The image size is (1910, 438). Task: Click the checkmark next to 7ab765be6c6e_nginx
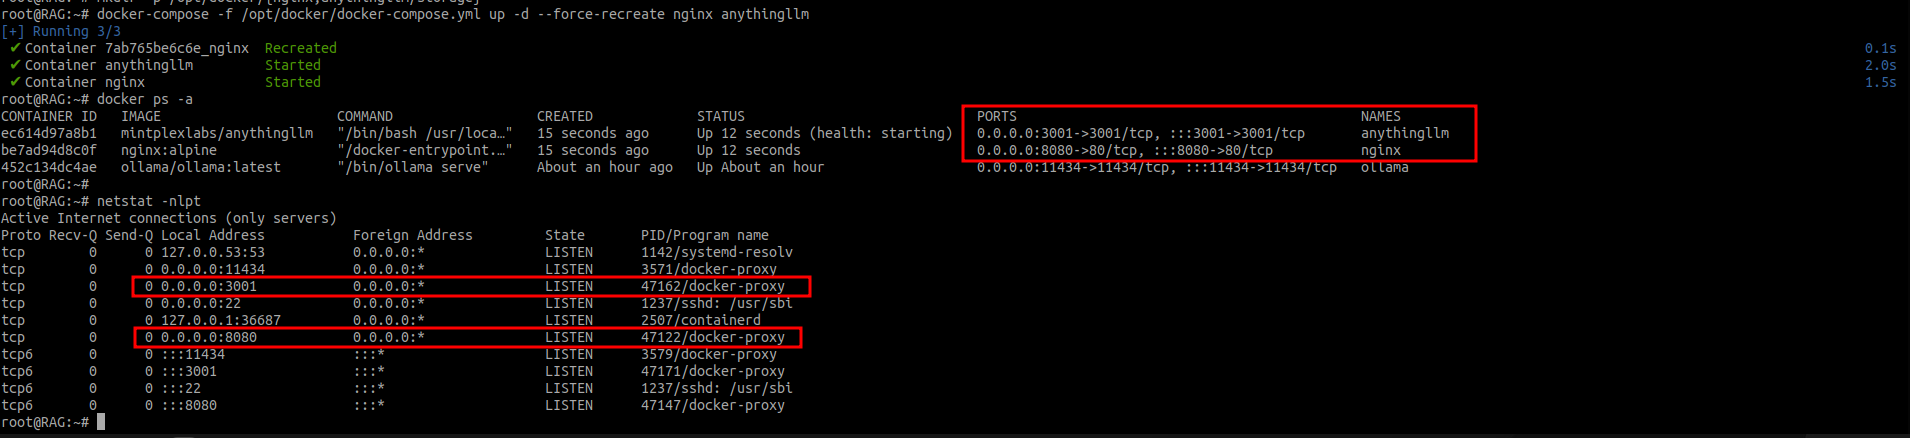pos(15,48)
